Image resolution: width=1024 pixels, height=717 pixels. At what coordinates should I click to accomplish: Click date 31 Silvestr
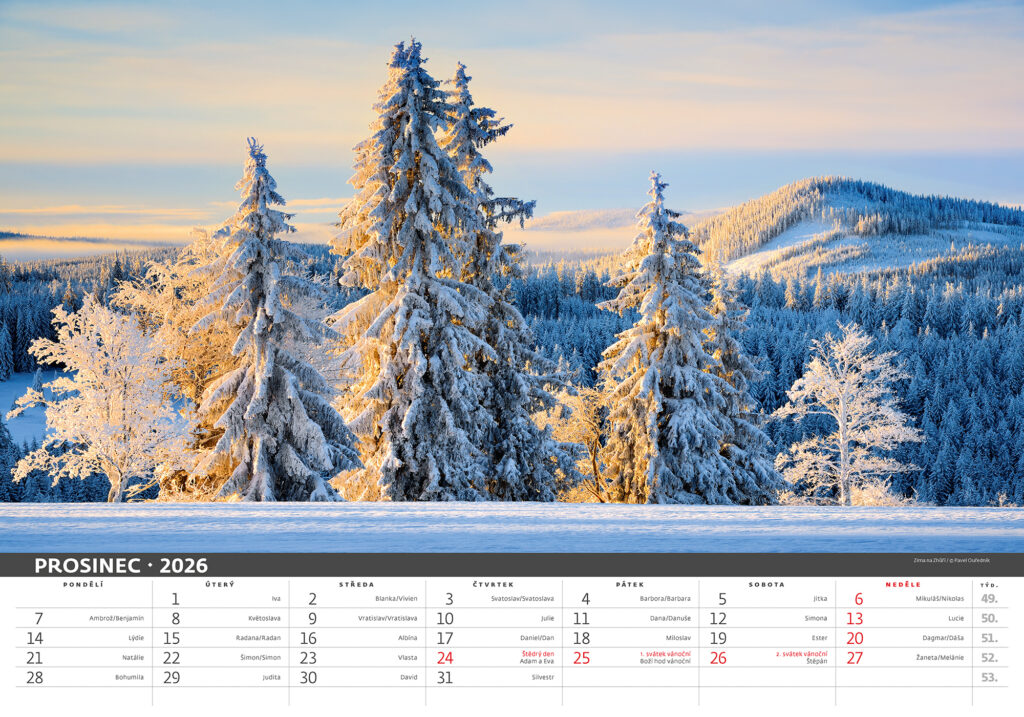[x=445, y=677]
